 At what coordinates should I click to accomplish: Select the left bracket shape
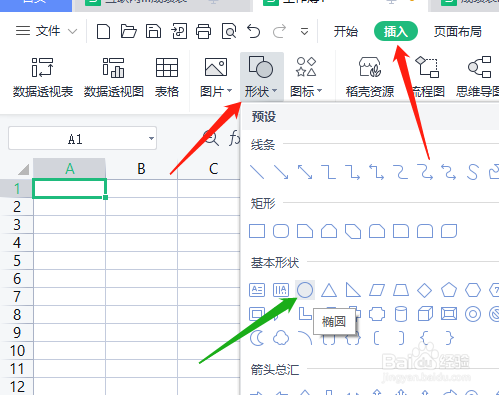coord(377,338)
